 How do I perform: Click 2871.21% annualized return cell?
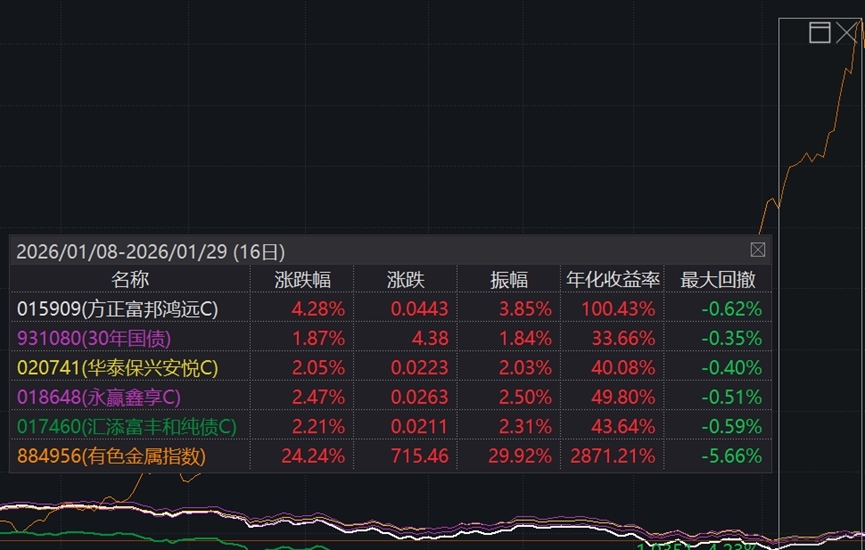(x=613, y=456)
